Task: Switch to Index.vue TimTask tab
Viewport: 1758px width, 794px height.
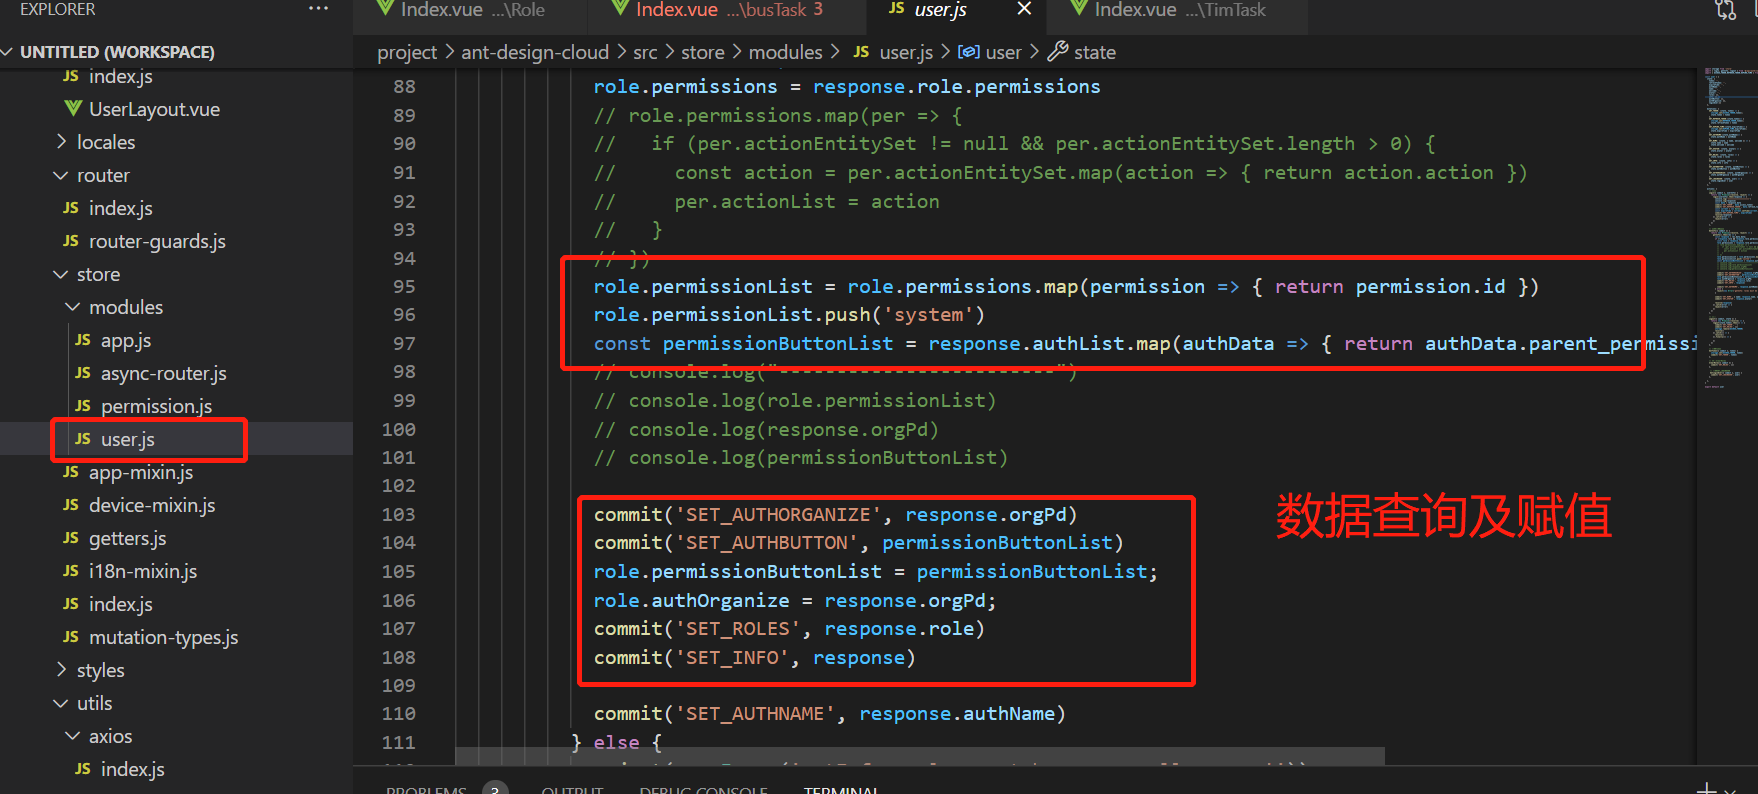Action: [x=1177, y=10]
